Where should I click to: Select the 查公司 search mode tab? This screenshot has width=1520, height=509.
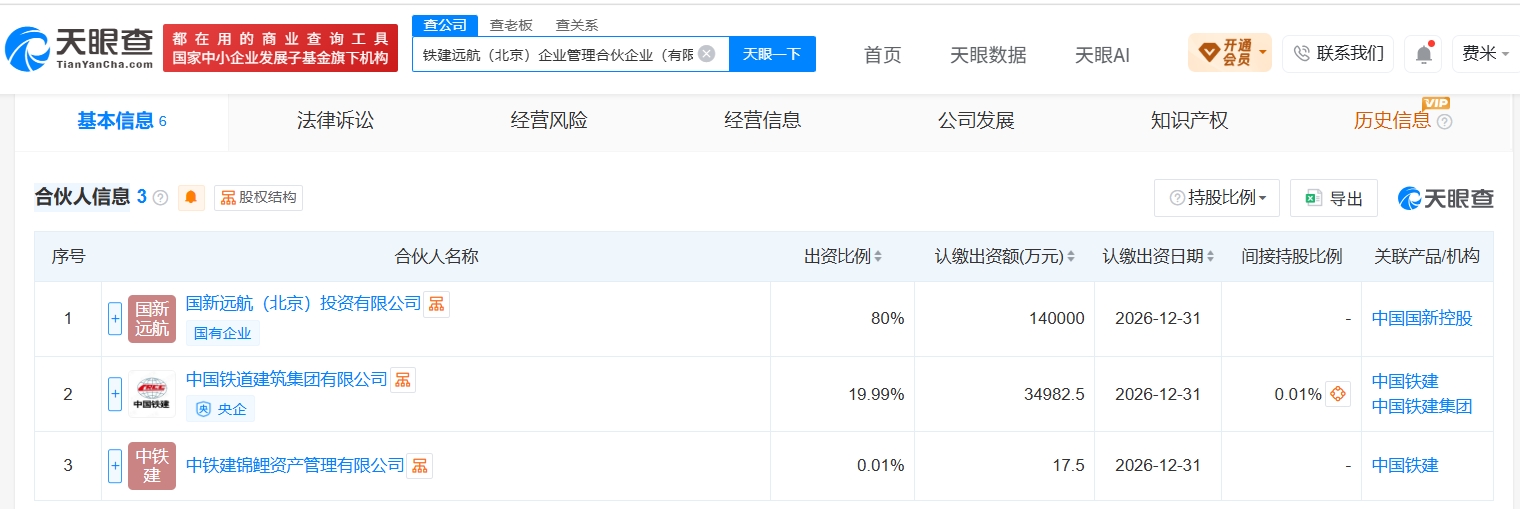tap(444, 25)
